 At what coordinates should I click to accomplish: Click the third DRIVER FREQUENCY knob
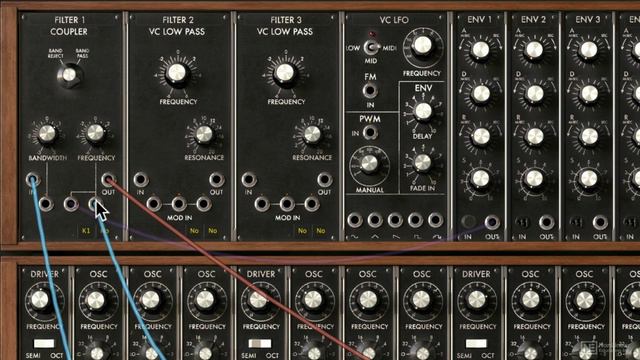(x=476, y=300)
